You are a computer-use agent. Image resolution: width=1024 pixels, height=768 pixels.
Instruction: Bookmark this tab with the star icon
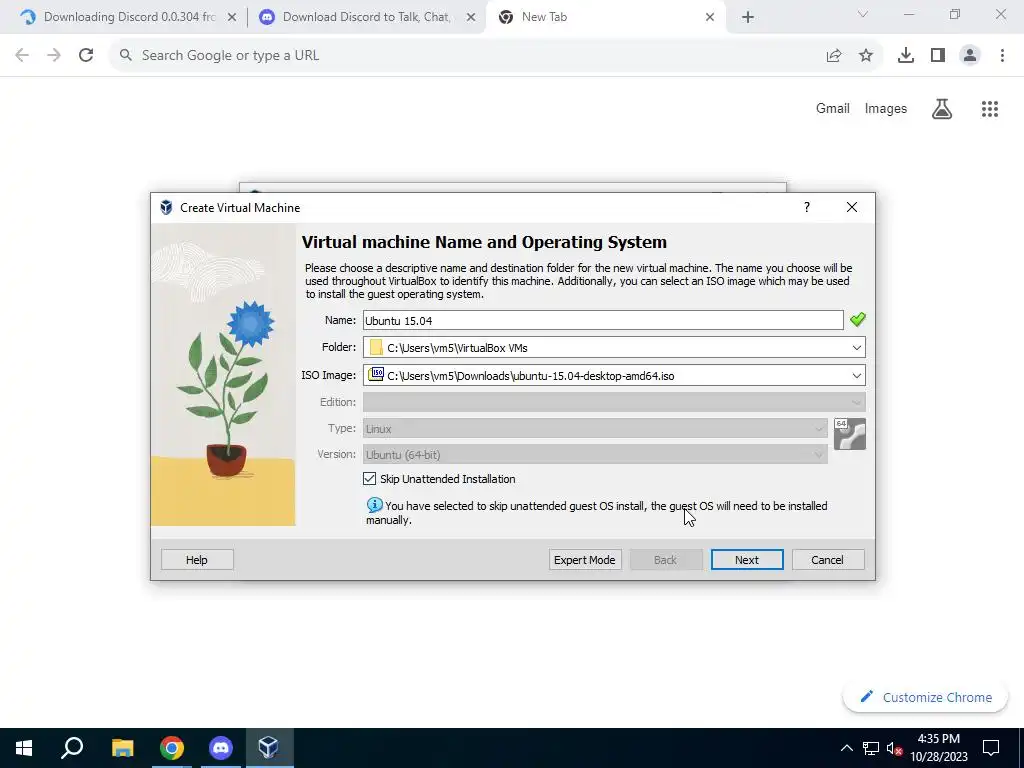[x=865, y=56]
